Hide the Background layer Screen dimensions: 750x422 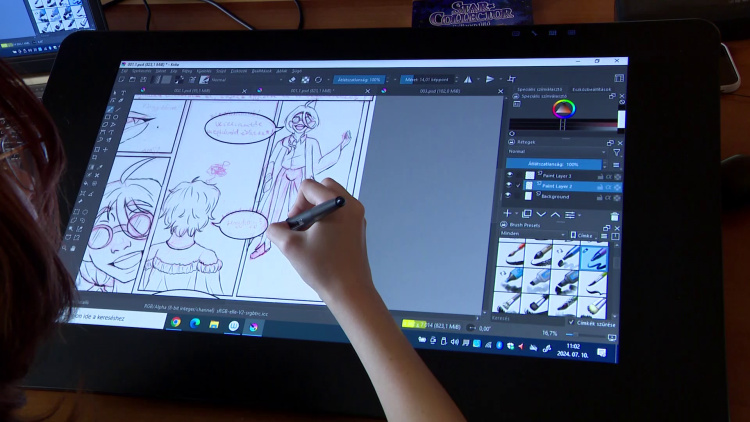pos(510,196)
